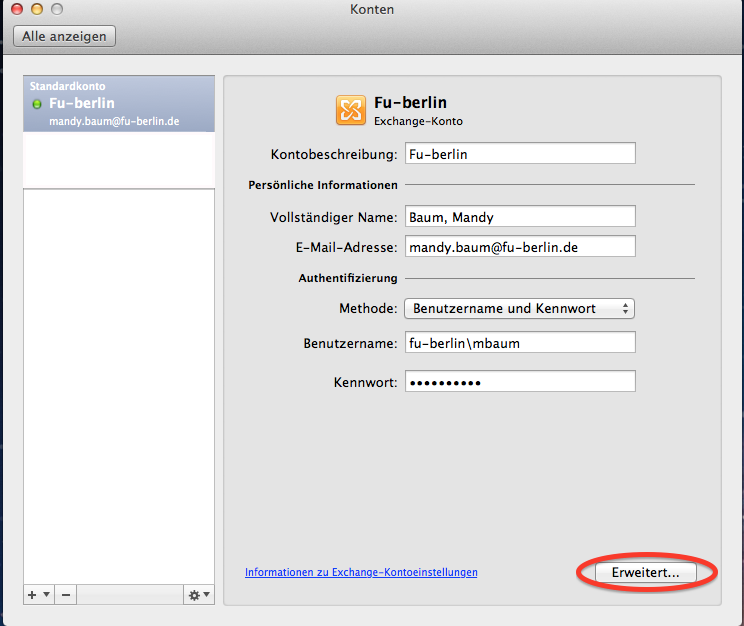Viewport: 744px width, 626px height.
Task: Click the Konten window title bar
Action: (372, 10)
